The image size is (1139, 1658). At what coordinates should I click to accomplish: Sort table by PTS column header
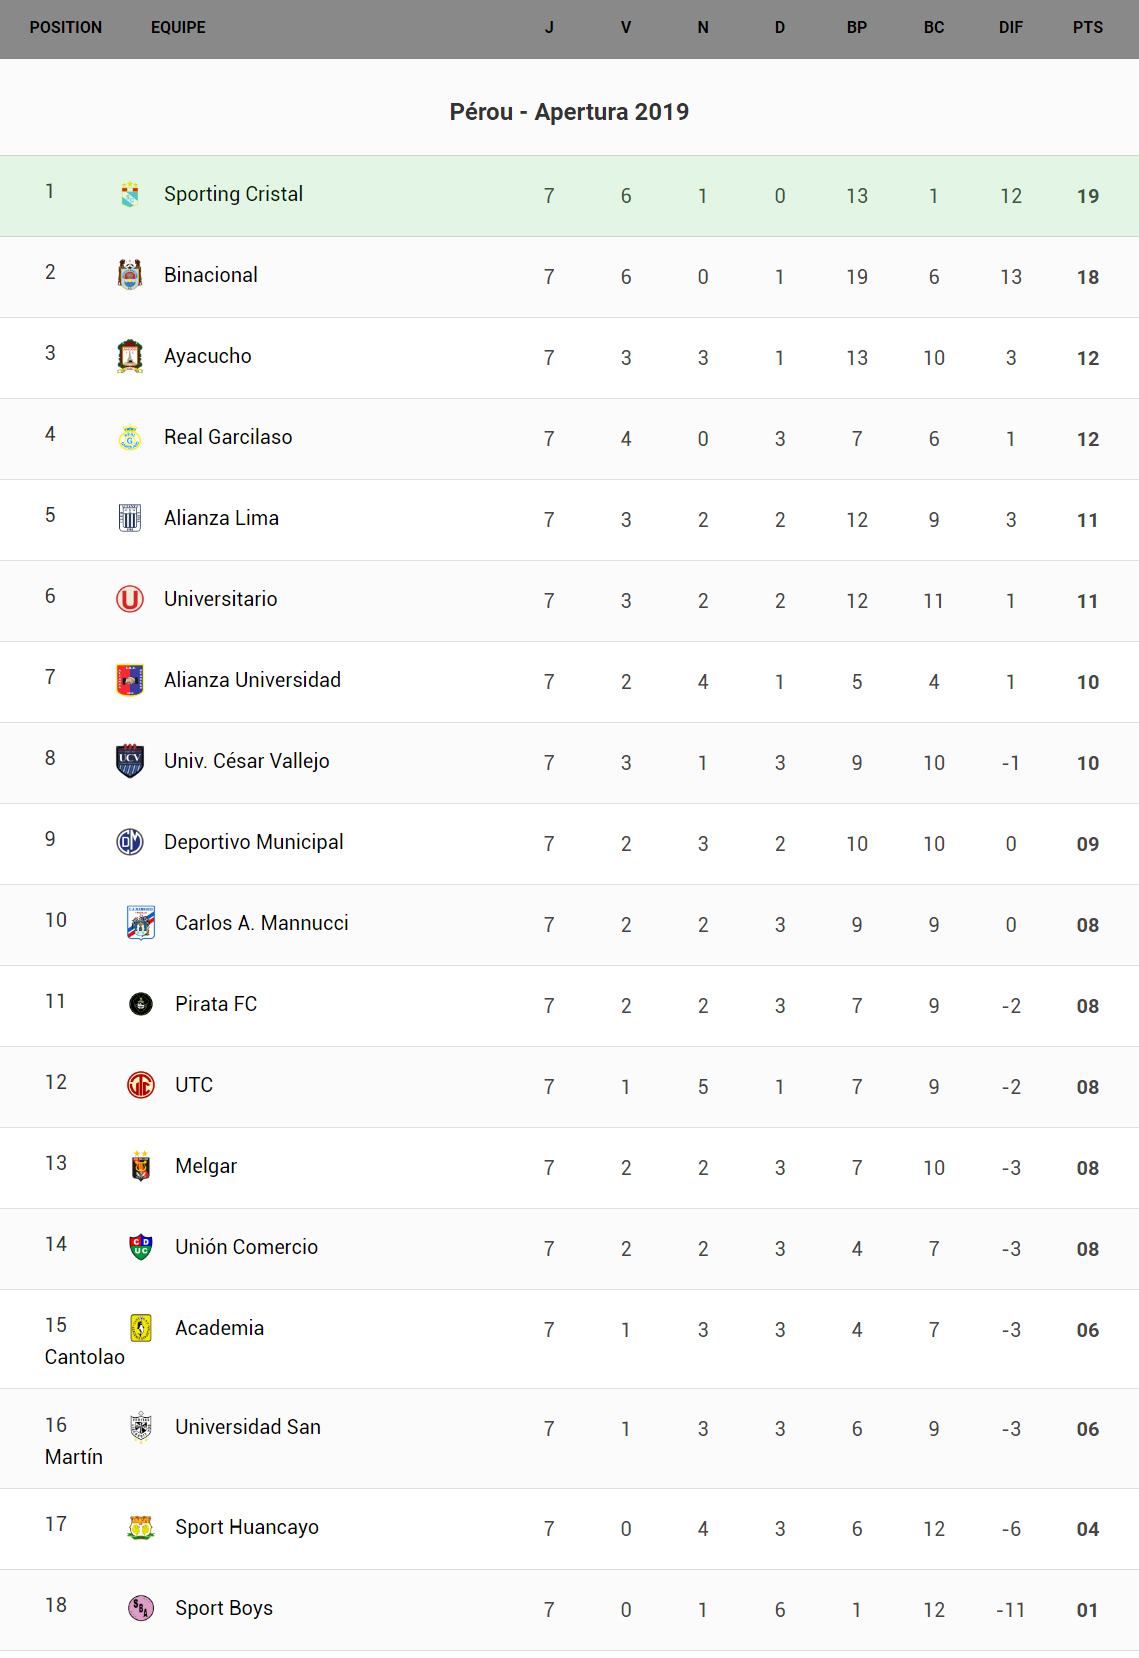(1088, 28)
